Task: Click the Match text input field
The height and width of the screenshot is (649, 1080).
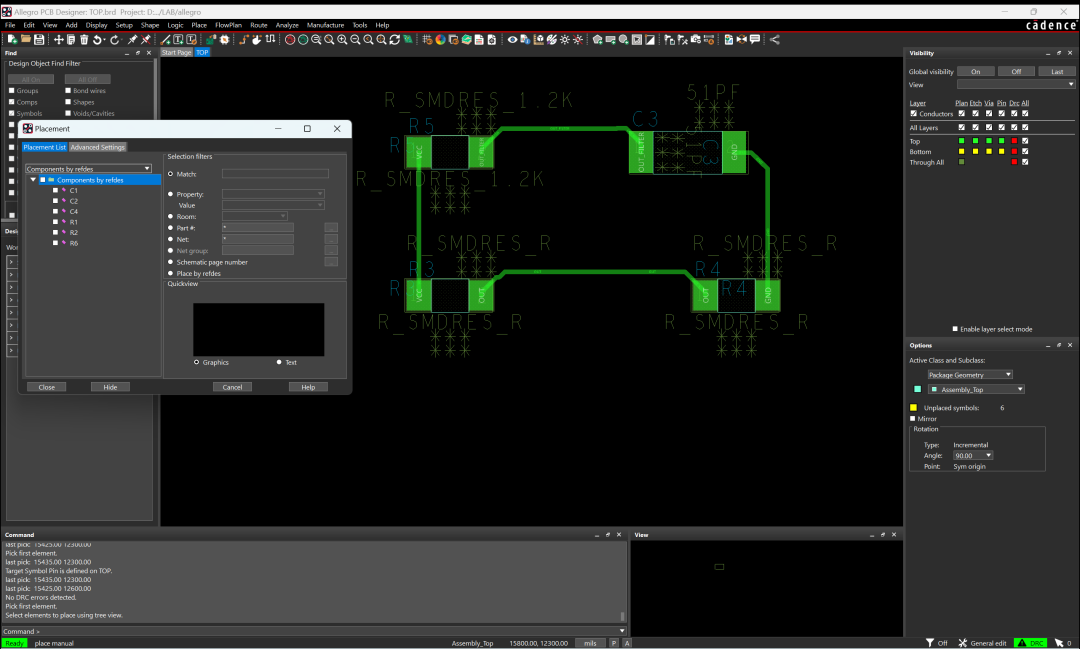Action: click(274, 174)
